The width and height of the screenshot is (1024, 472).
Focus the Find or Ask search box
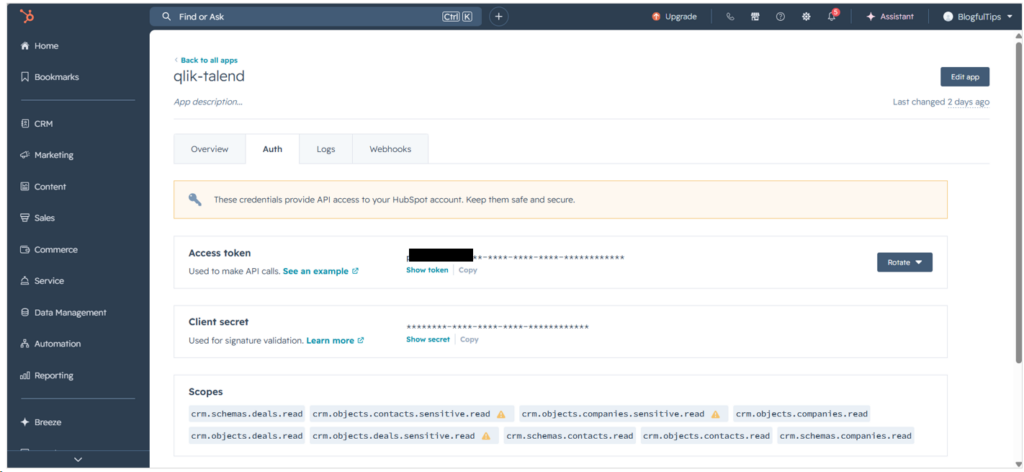315,17
